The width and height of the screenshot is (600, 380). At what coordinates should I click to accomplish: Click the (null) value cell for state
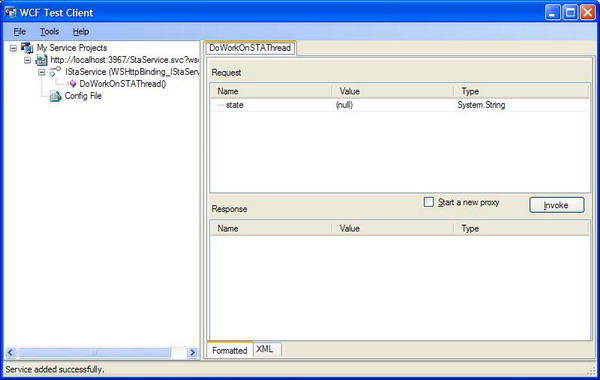[393, 105]
